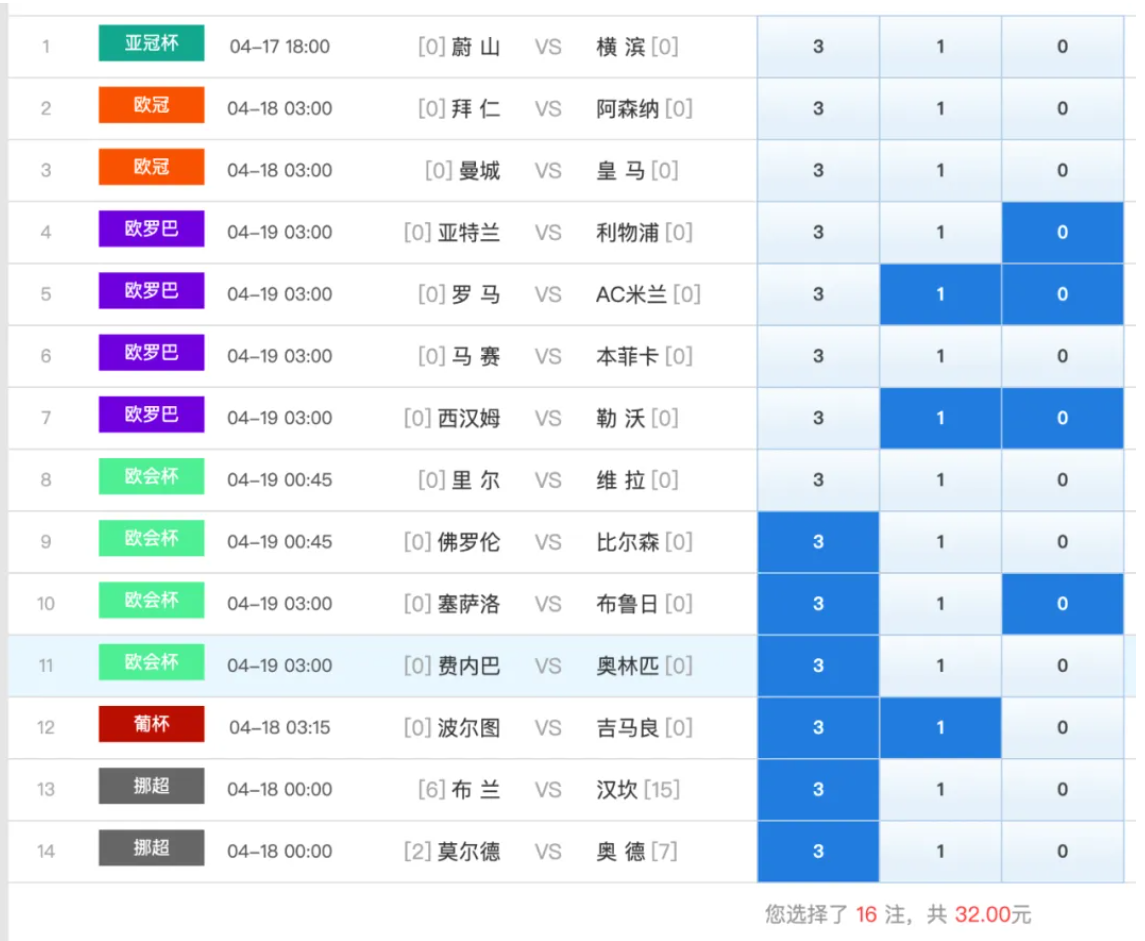The image size is (1145, 941).
Task: Click the 挪超 tag for 莫尔德 match
Action: (x=151, y=848)
